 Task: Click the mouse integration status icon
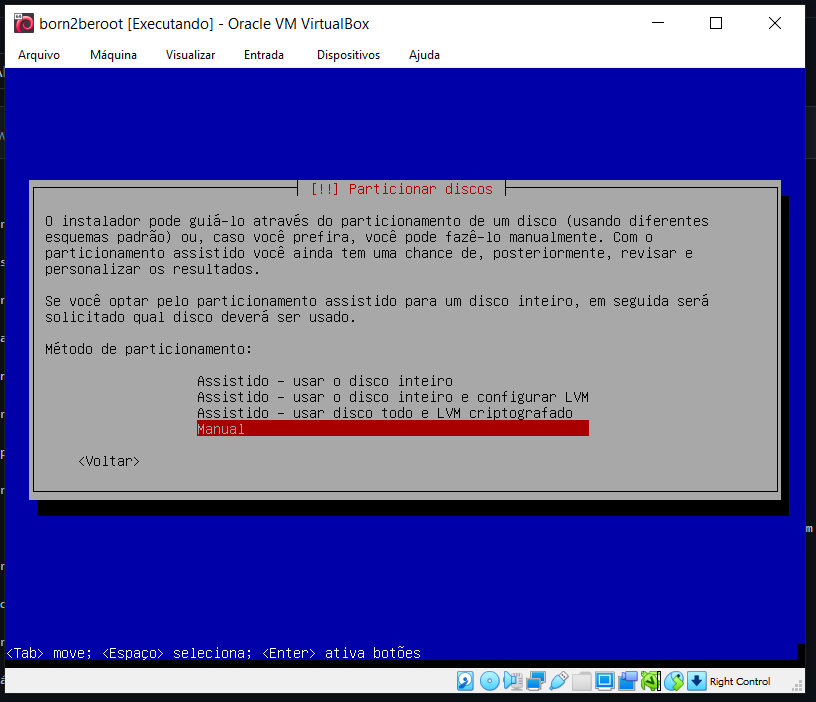pos(674,681)
